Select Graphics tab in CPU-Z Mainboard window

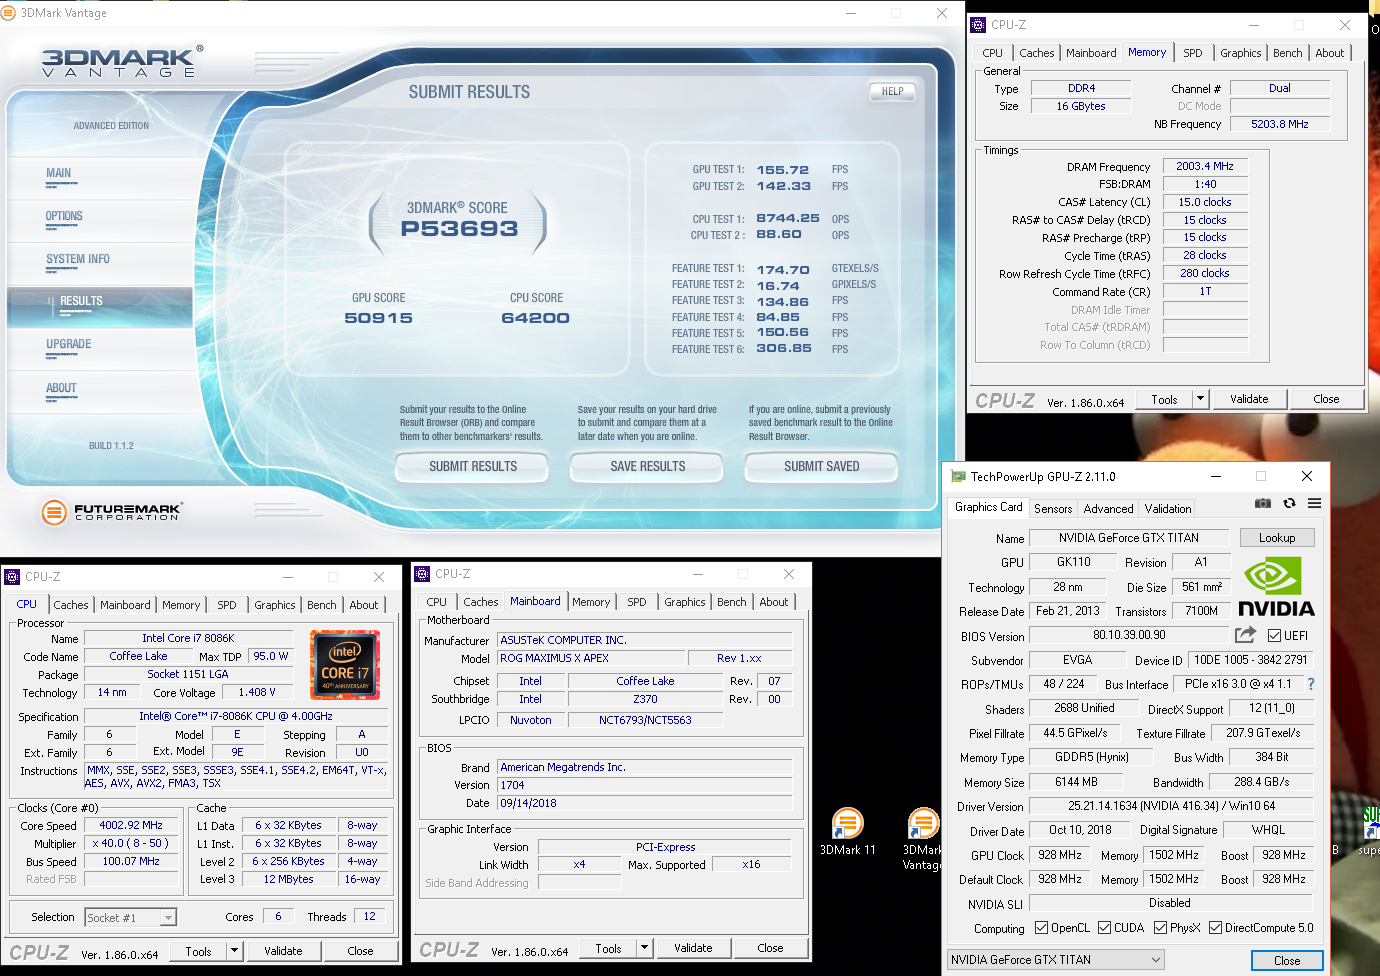click(685, 602)
